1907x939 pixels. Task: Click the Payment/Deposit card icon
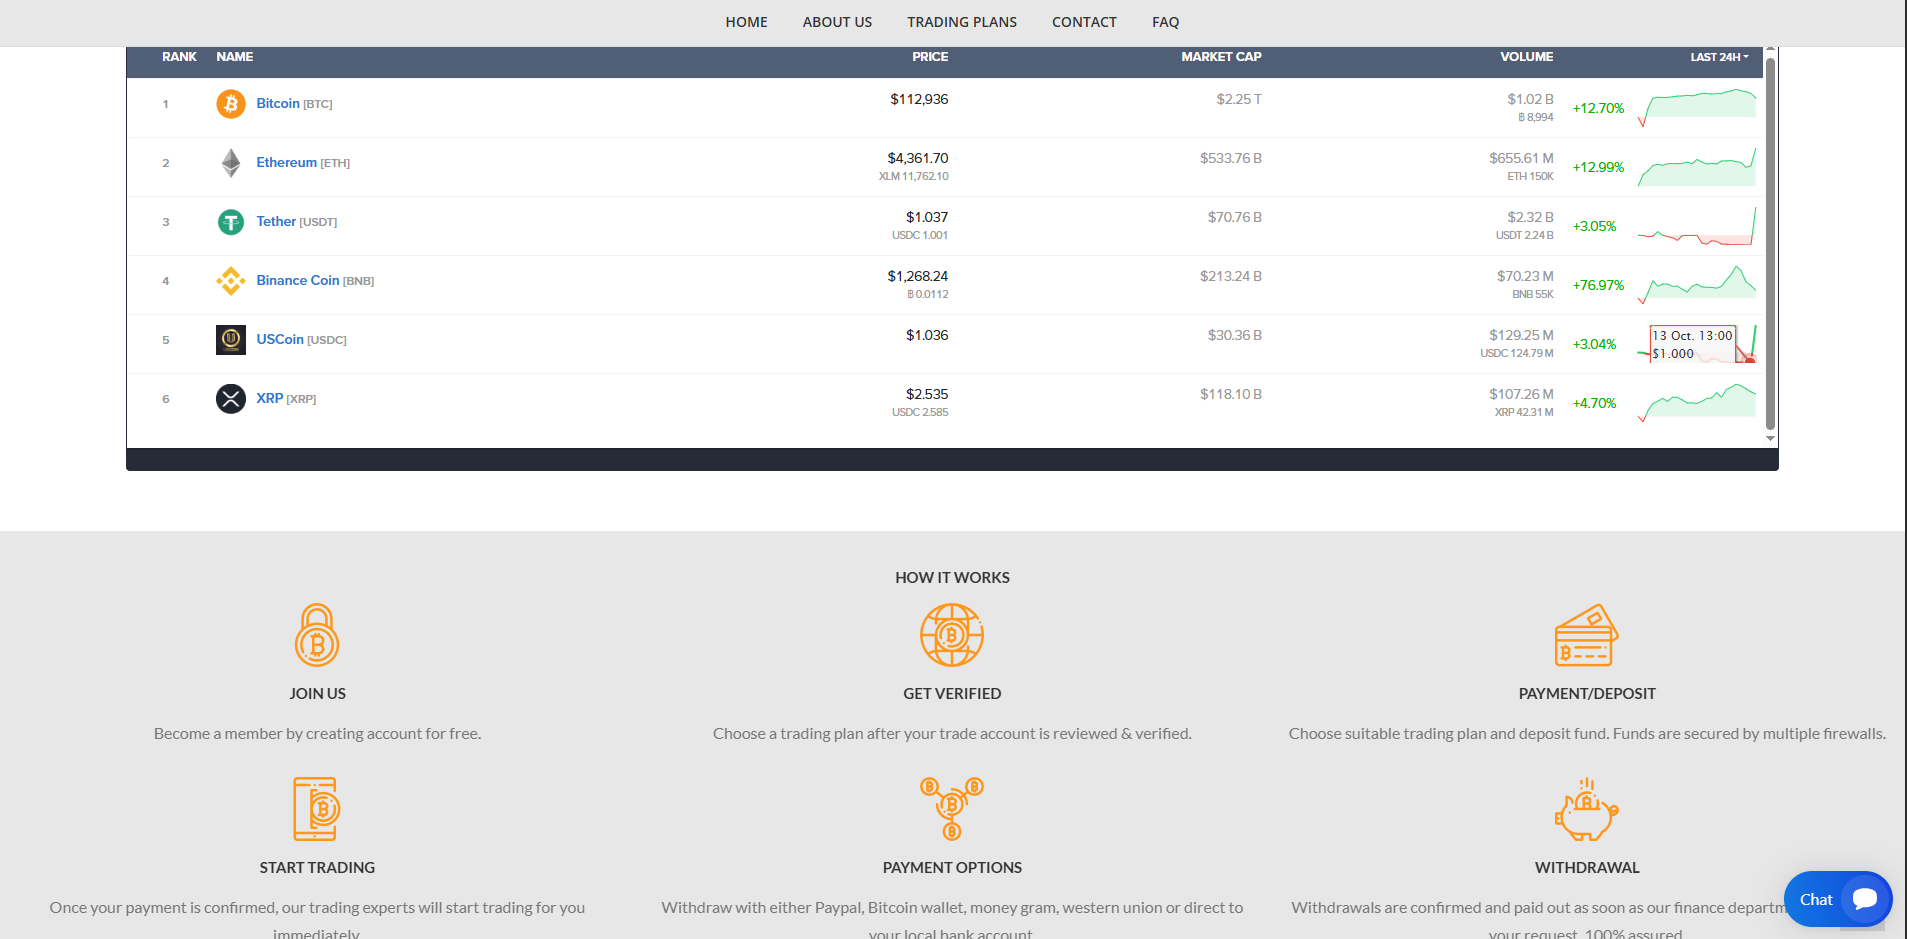pos(1586,635)
